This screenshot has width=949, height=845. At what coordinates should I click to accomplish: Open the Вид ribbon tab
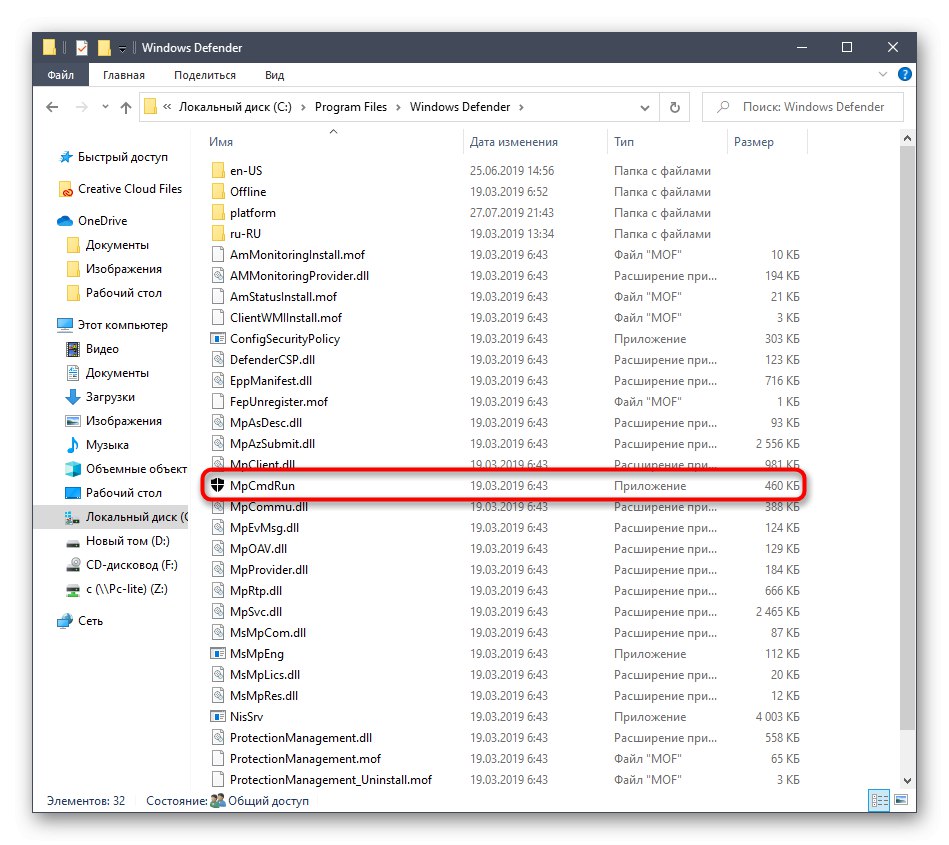(274, 75)
